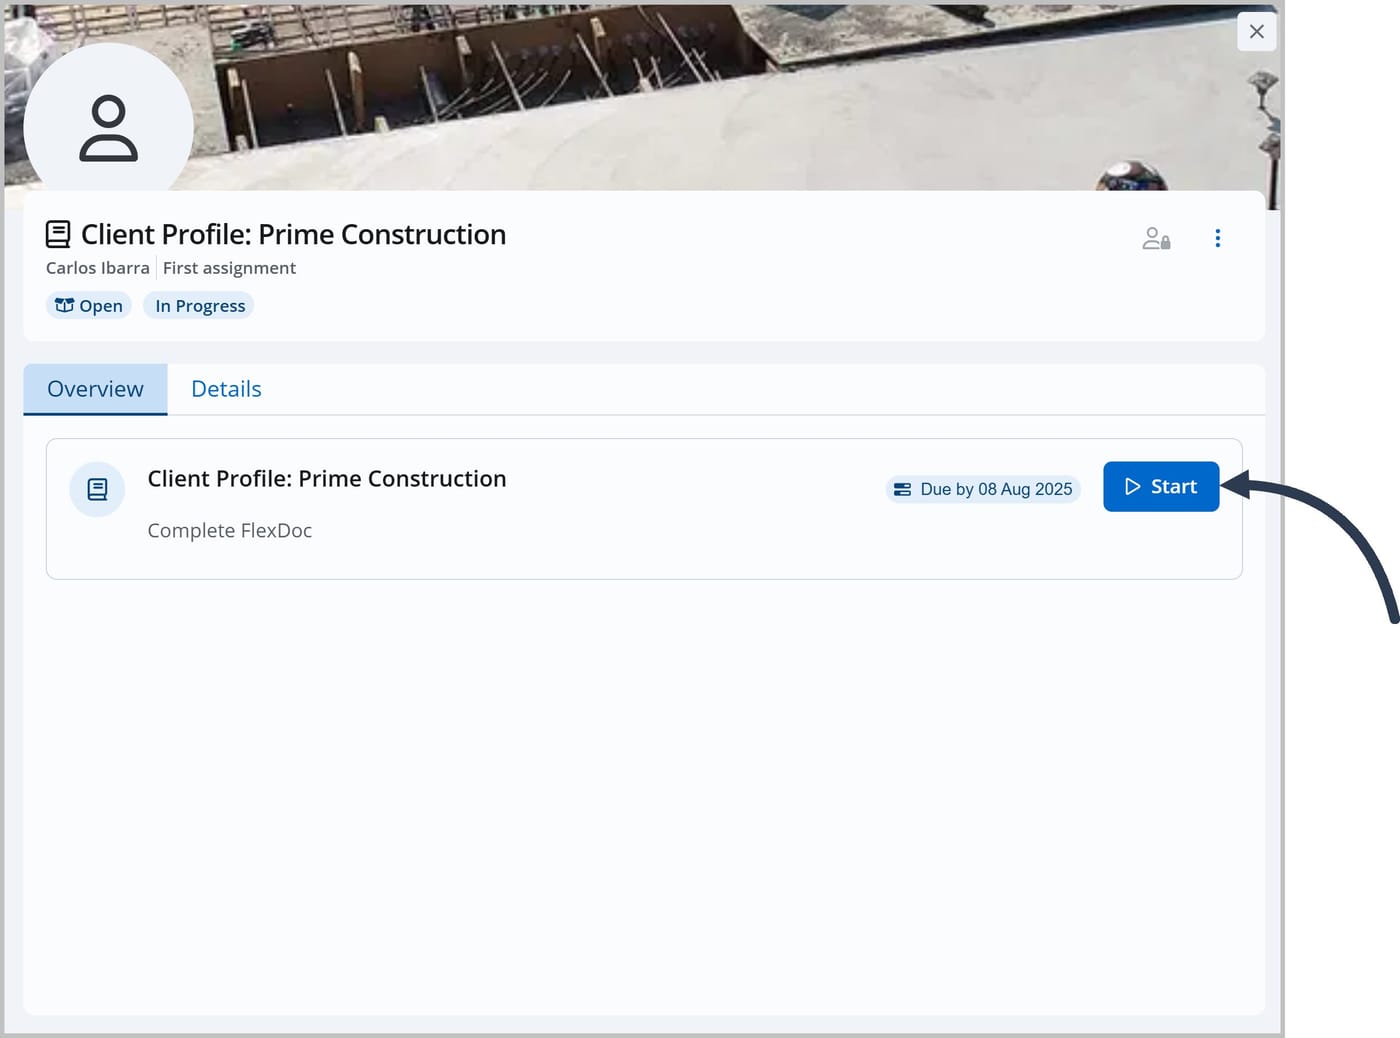Click the header title Client Profile: Prime Construction
This screenshot has width=1400, height=1038.
tap(293, 234)
